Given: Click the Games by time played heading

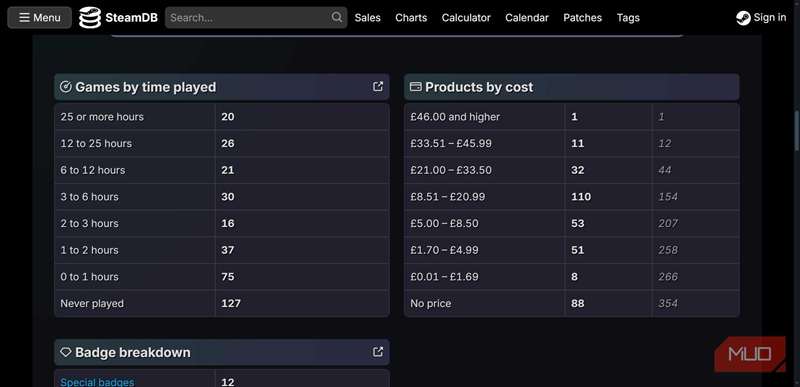Looking at the screenshot, I should (x=145, y=87).
